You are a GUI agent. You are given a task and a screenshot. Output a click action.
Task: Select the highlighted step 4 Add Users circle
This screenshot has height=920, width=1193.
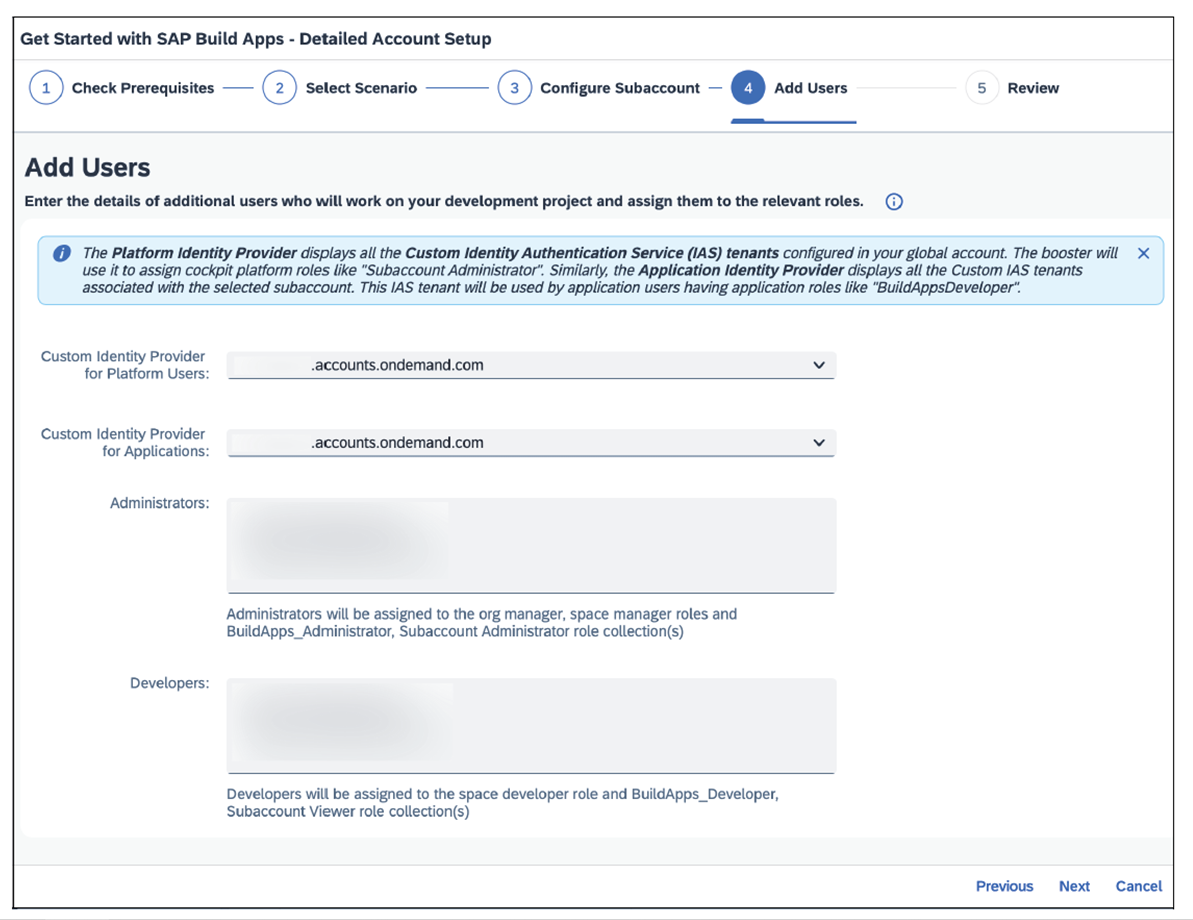[748, 88]
